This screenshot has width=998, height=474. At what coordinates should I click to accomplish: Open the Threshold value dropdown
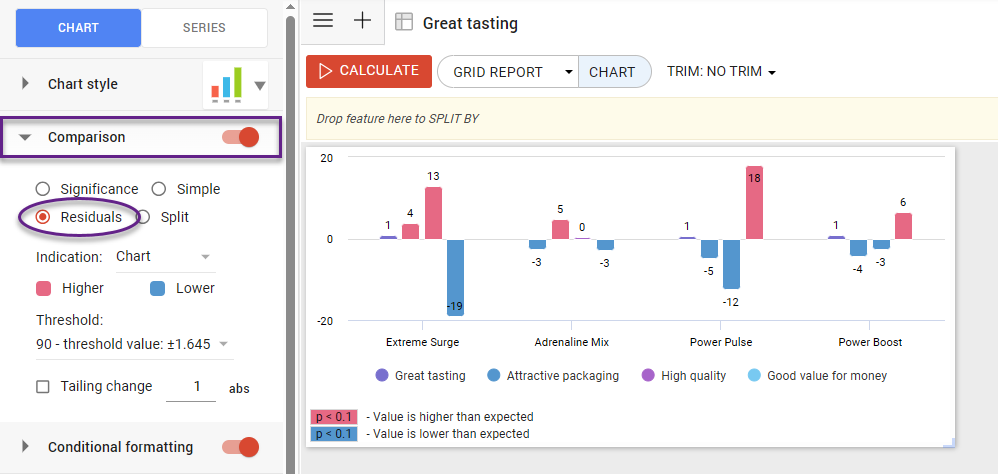tap(133, 344)
